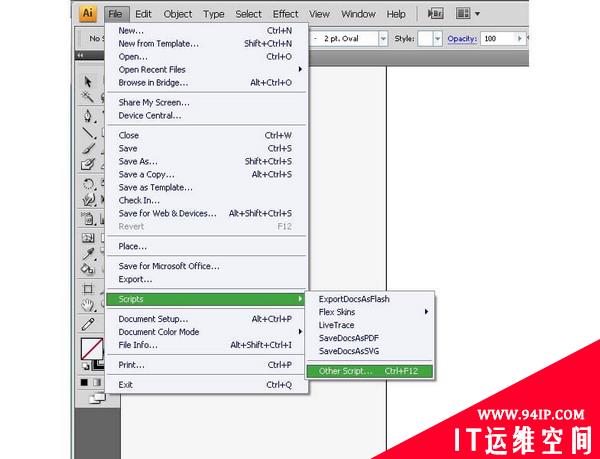Choose ExportDocsAsFlash script
The height and width of the screenshot is (459, 600).
(x=370, y=299)
